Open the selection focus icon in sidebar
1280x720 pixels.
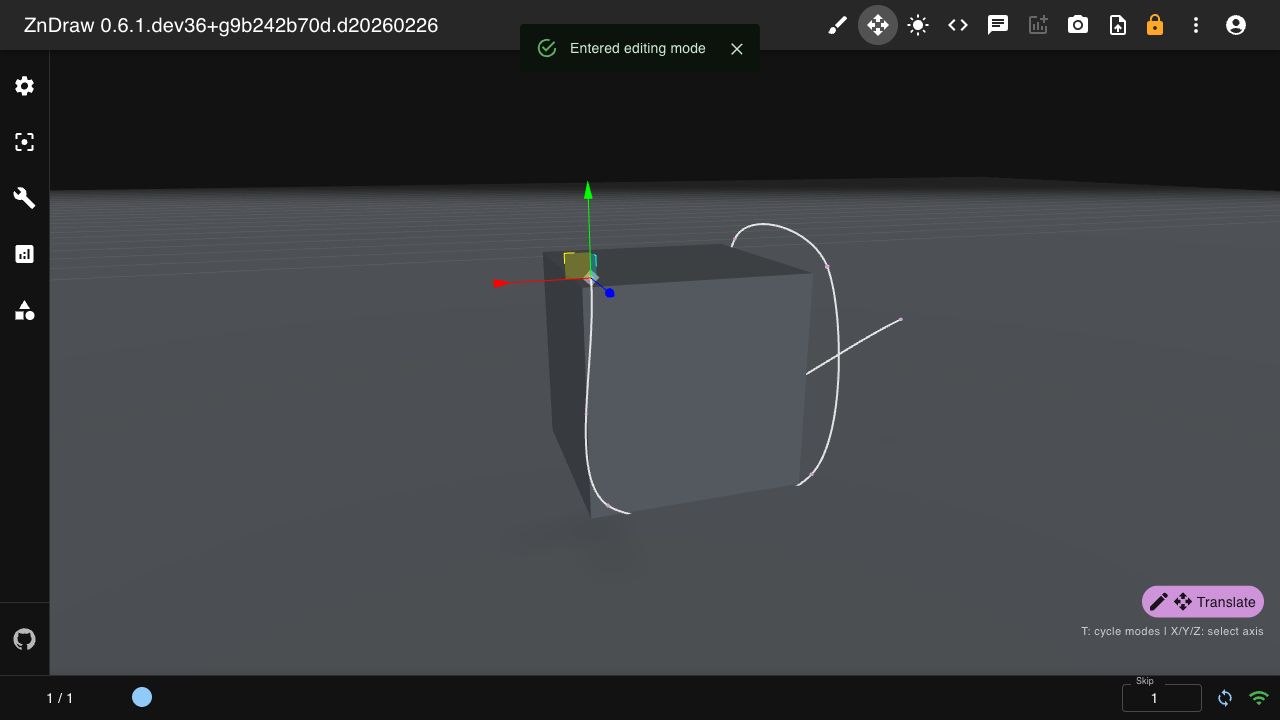click(x=25, y=142)
